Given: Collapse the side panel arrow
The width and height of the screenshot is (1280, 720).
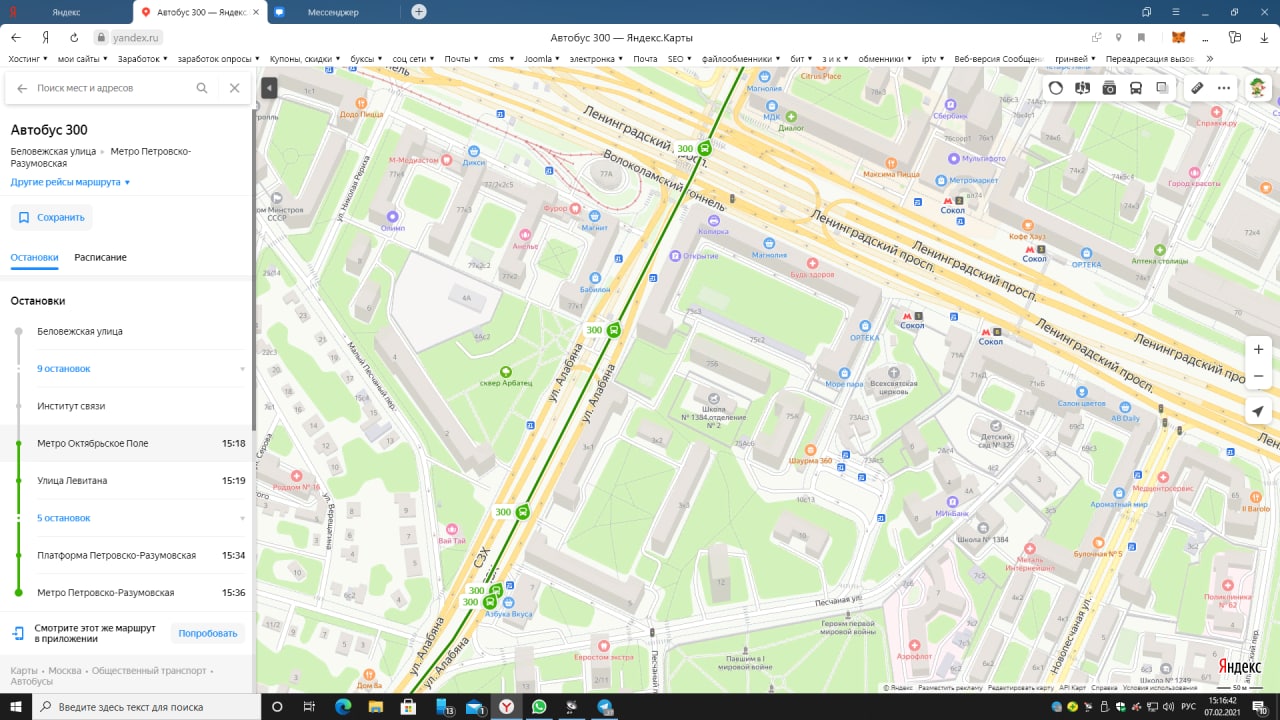Looking at the screenshot, I should pos(269,88).
